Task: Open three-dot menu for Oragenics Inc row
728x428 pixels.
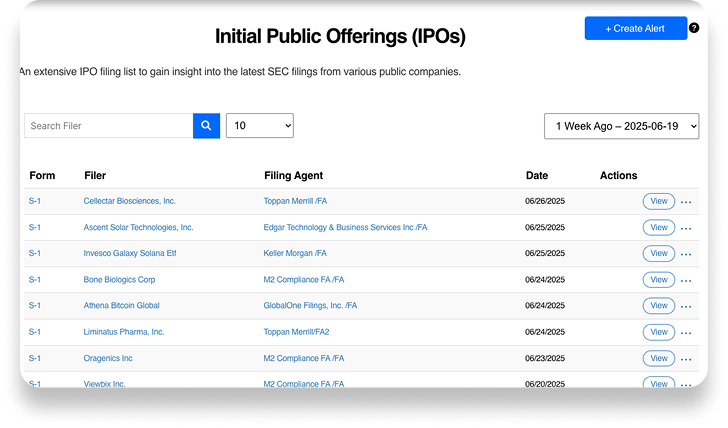Action: click(x=686, y=358)
